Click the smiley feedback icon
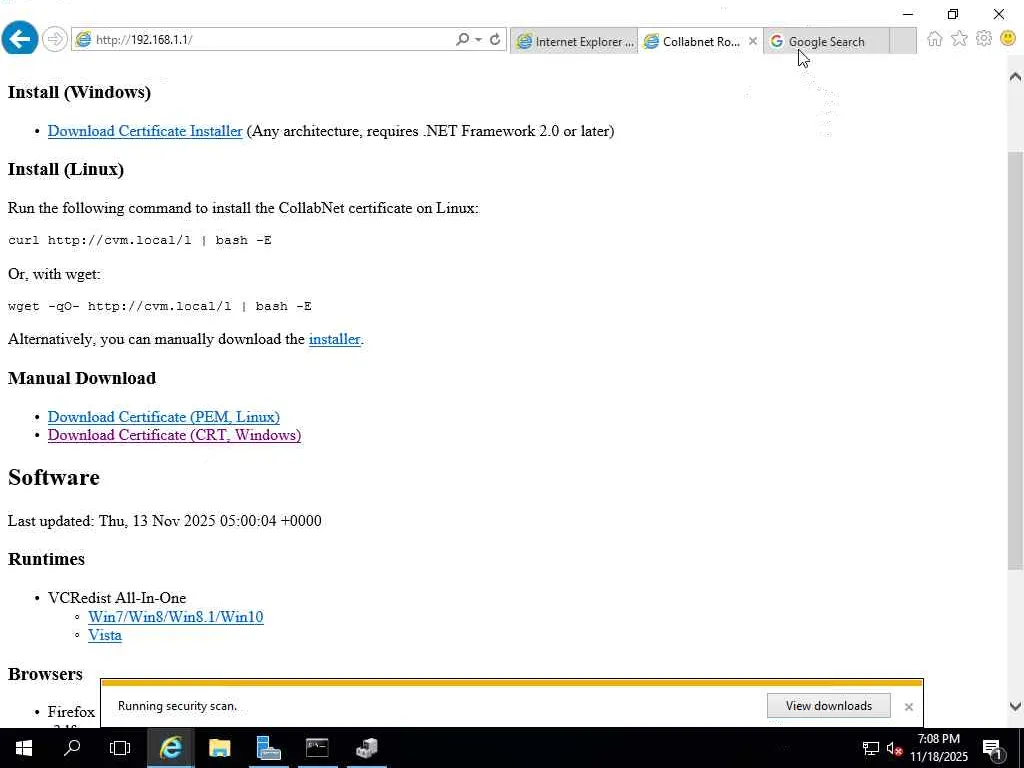 (x=1008, y=39)
